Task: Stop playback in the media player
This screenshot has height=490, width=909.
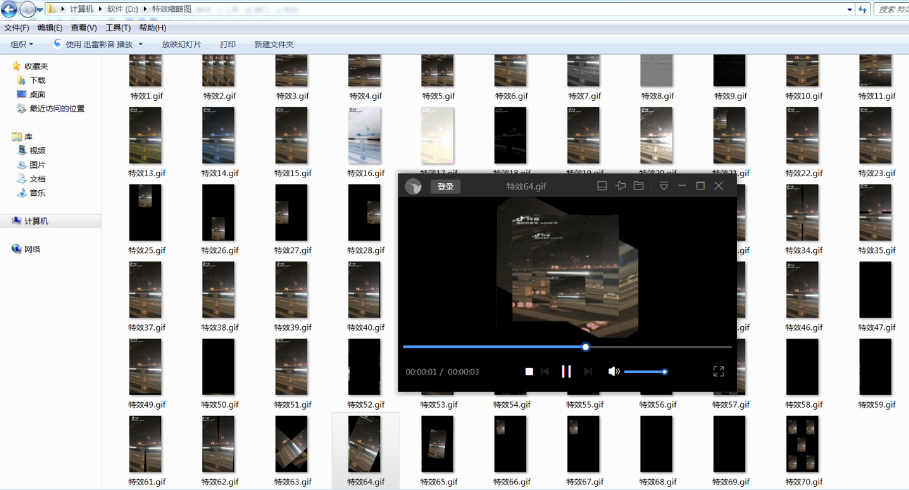Action: [x=529, y=371]
